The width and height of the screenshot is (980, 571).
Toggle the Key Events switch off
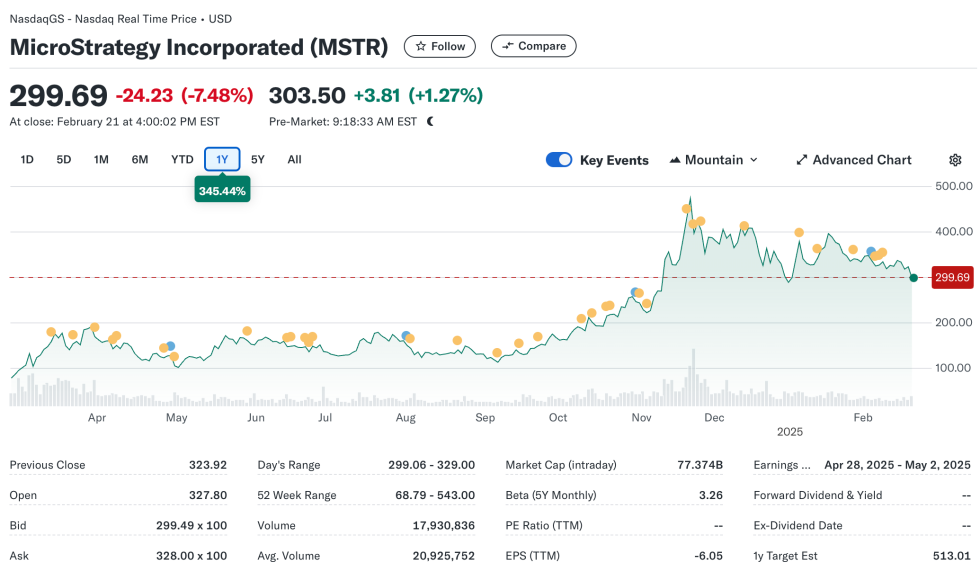tap(559, 160)
